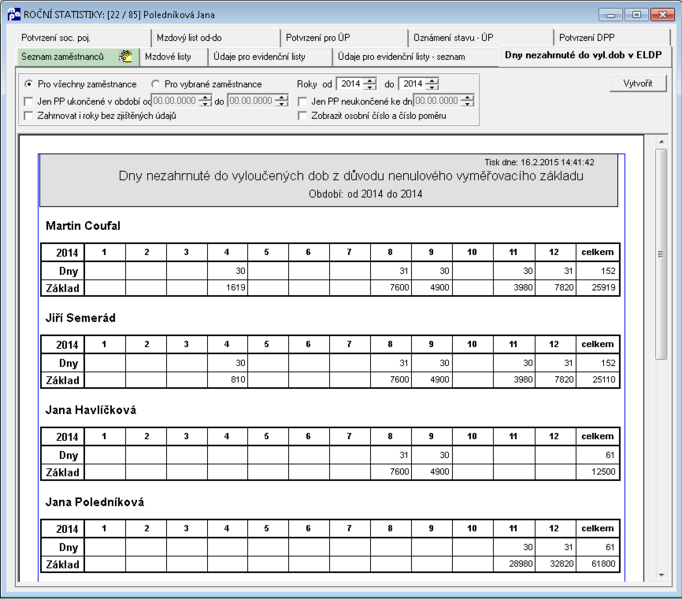This screenshot has height=599, width=682.
Task: Step up the PP ukončené start date
Action: coord(205,98)
